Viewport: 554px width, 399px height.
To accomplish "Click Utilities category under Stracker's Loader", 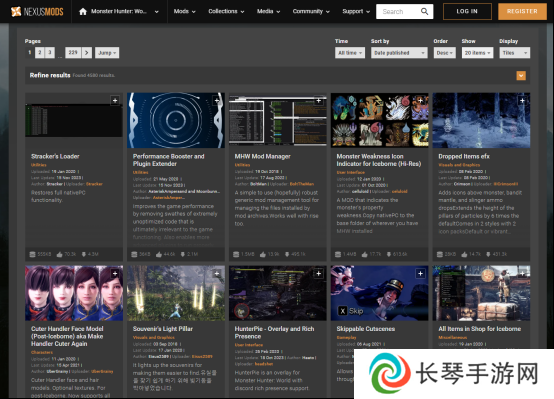I will pyautogui.click(x=39, y=165).
